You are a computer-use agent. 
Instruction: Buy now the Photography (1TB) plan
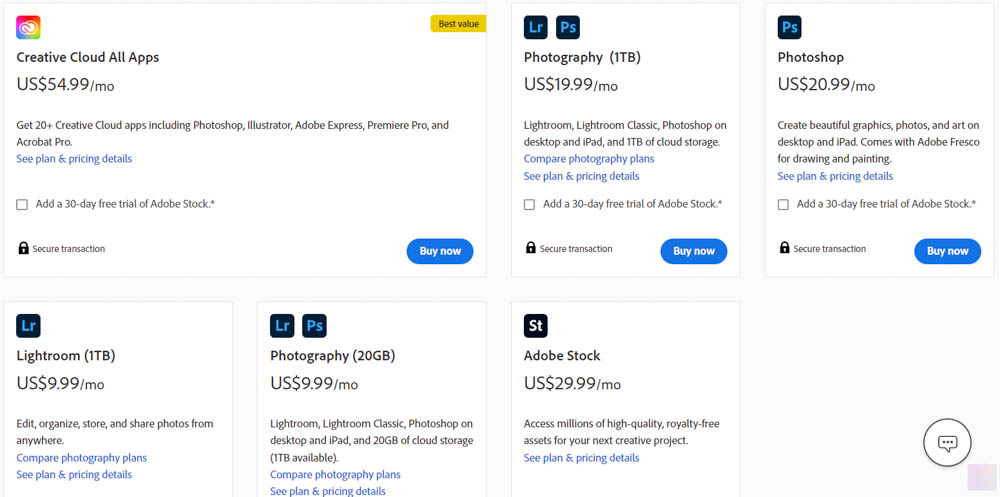[694, 251]
